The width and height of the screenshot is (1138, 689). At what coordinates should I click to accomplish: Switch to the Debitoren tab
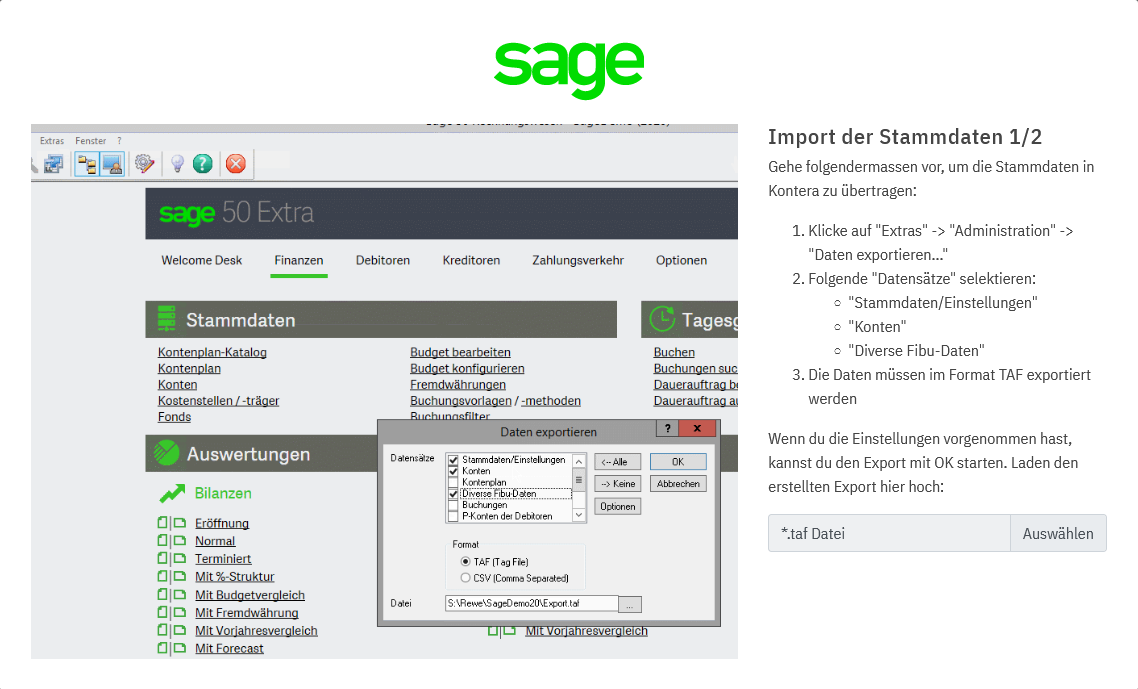pos(382,260)
